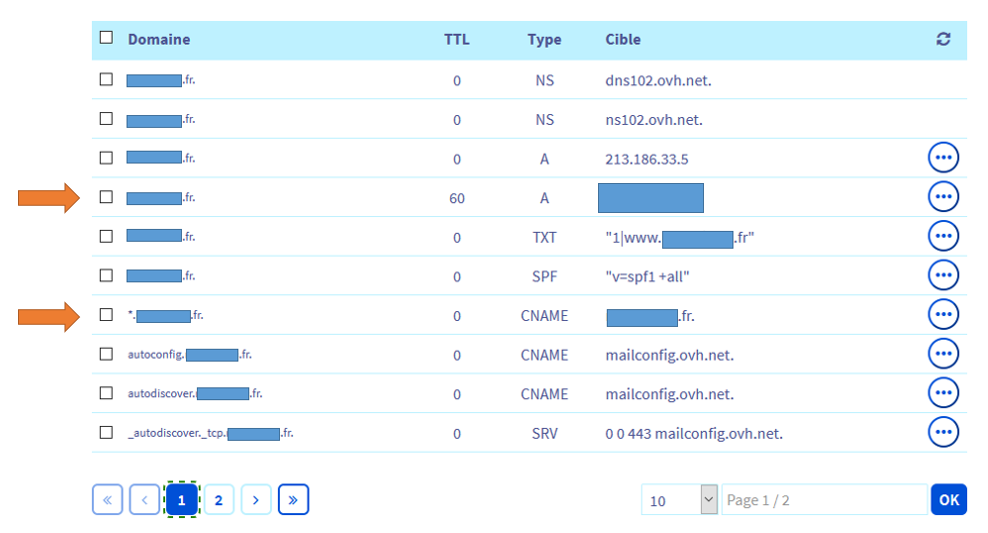
Task: Open actions menu for wildcard CNAME record
Action: (943, 314)
